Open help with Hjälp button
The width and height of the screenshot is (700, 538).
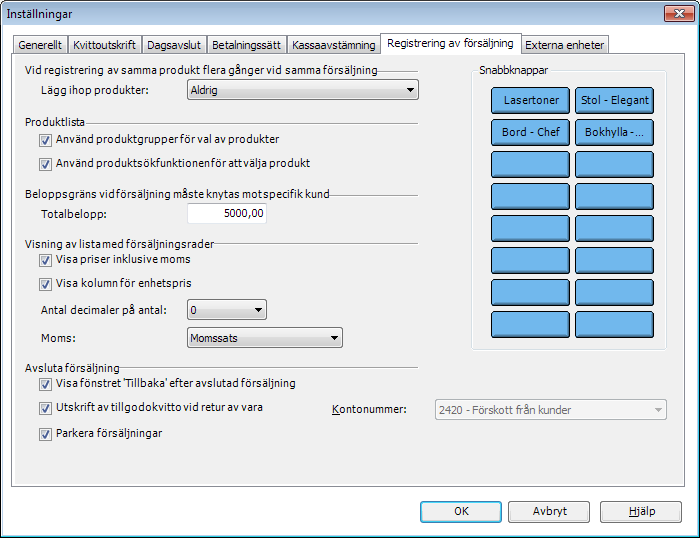coord(641,512)
